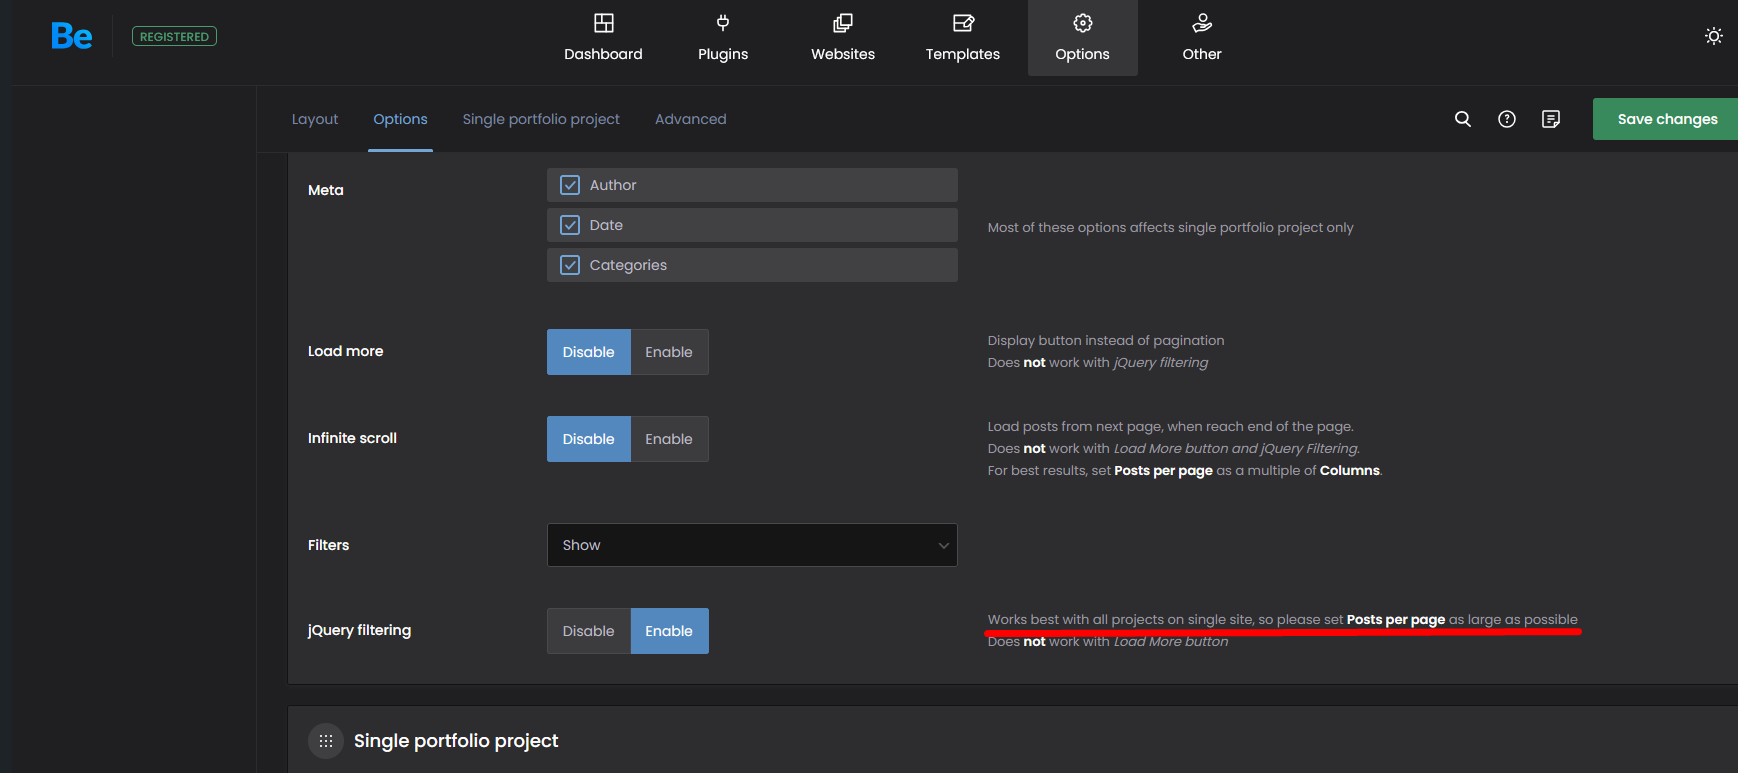
Task: Expand the Filters dropdown showing Show
Action: (x=752, y=545)
